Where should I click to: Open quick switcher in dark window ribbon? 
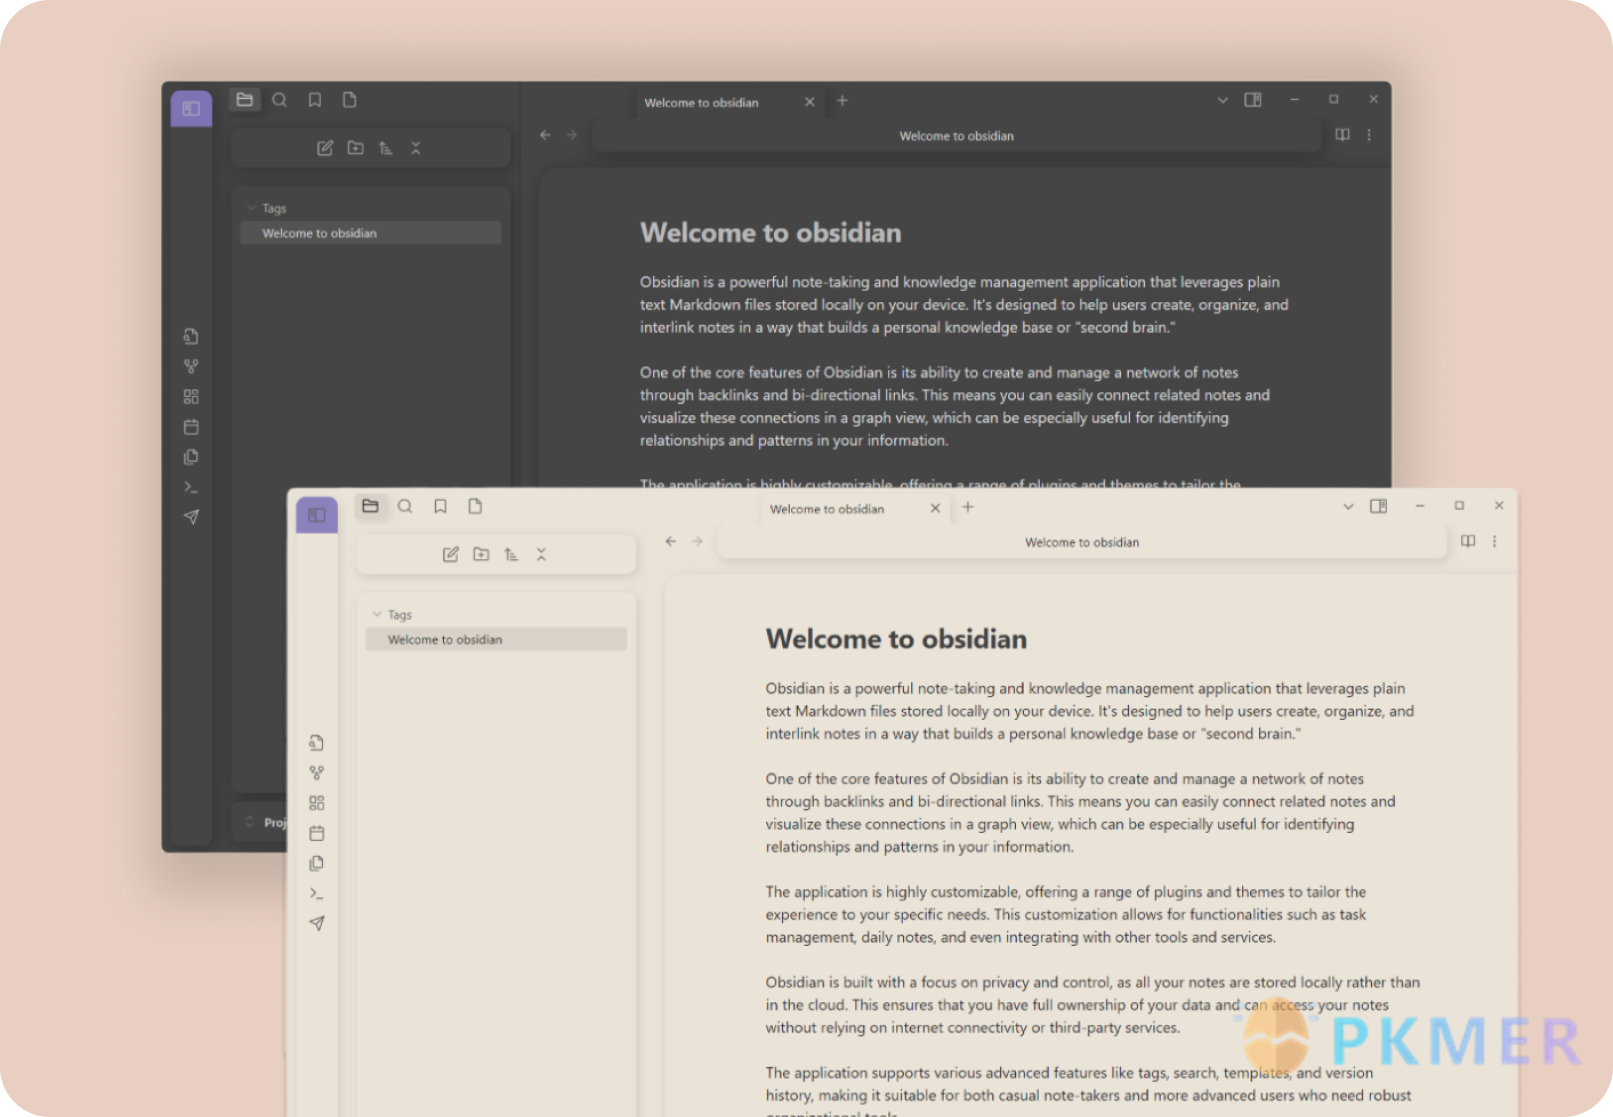pos(191,336)
